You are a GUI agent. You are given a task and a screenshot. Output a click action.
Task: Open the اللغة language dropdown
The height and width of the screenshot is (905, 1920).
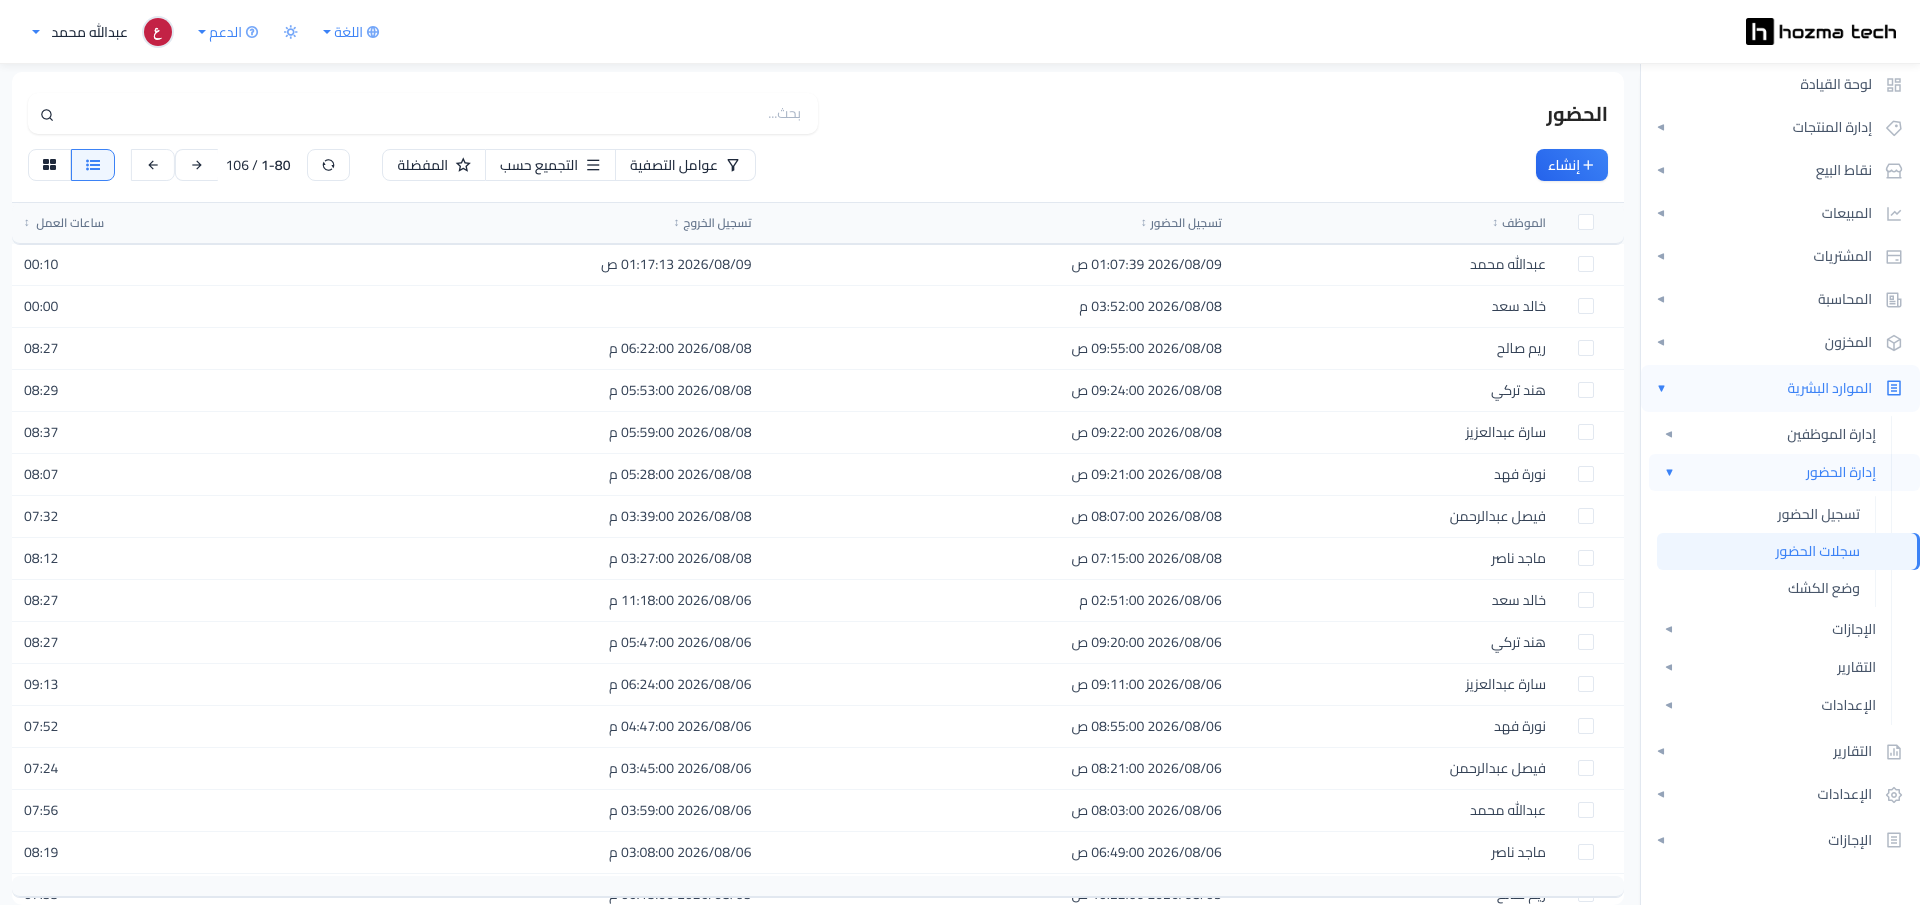351,32
